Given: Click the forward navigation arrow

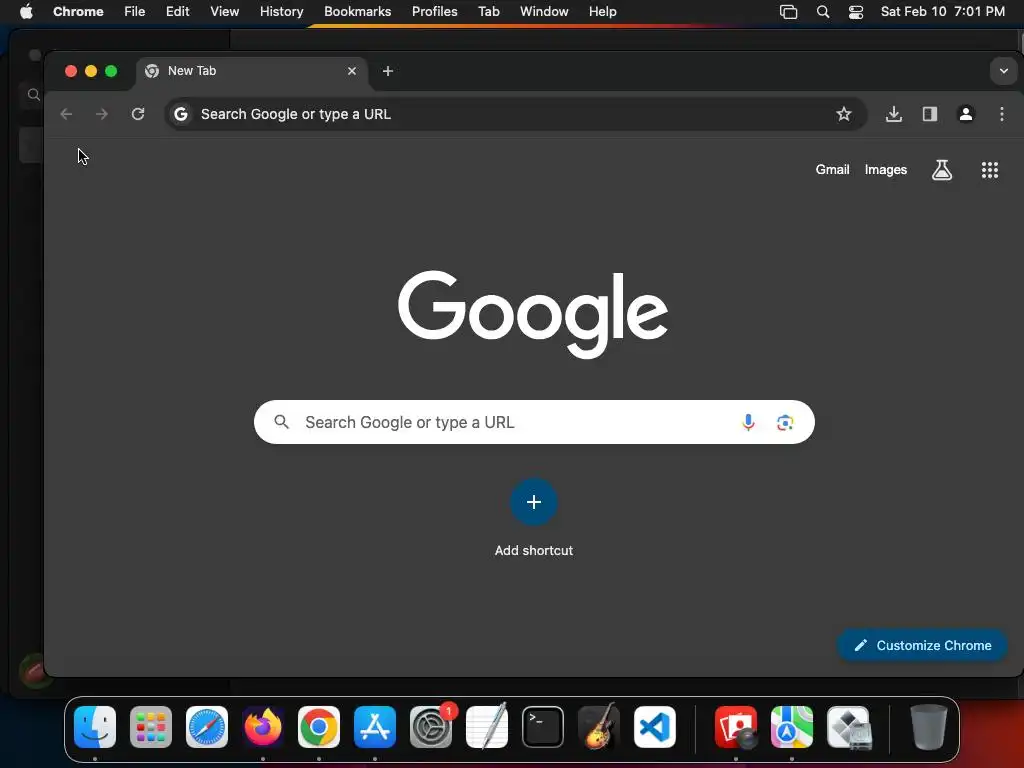Looking at the screenshot, I should [x=102, y=114].
